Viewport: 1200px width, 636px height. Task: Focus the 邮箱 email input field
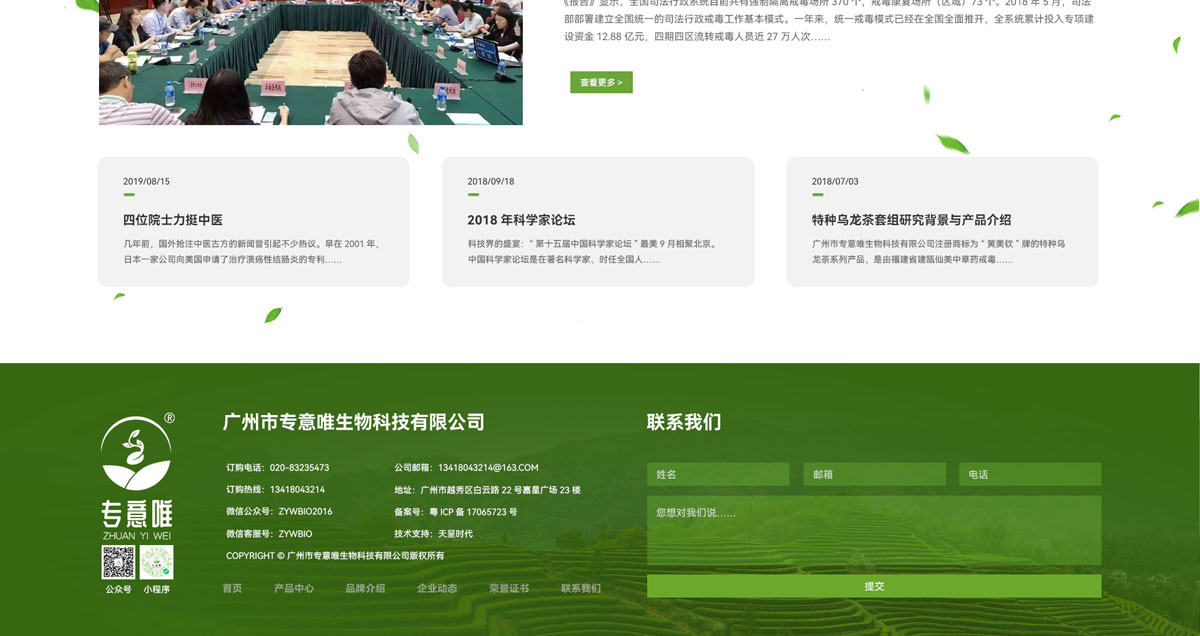point(874,474)
